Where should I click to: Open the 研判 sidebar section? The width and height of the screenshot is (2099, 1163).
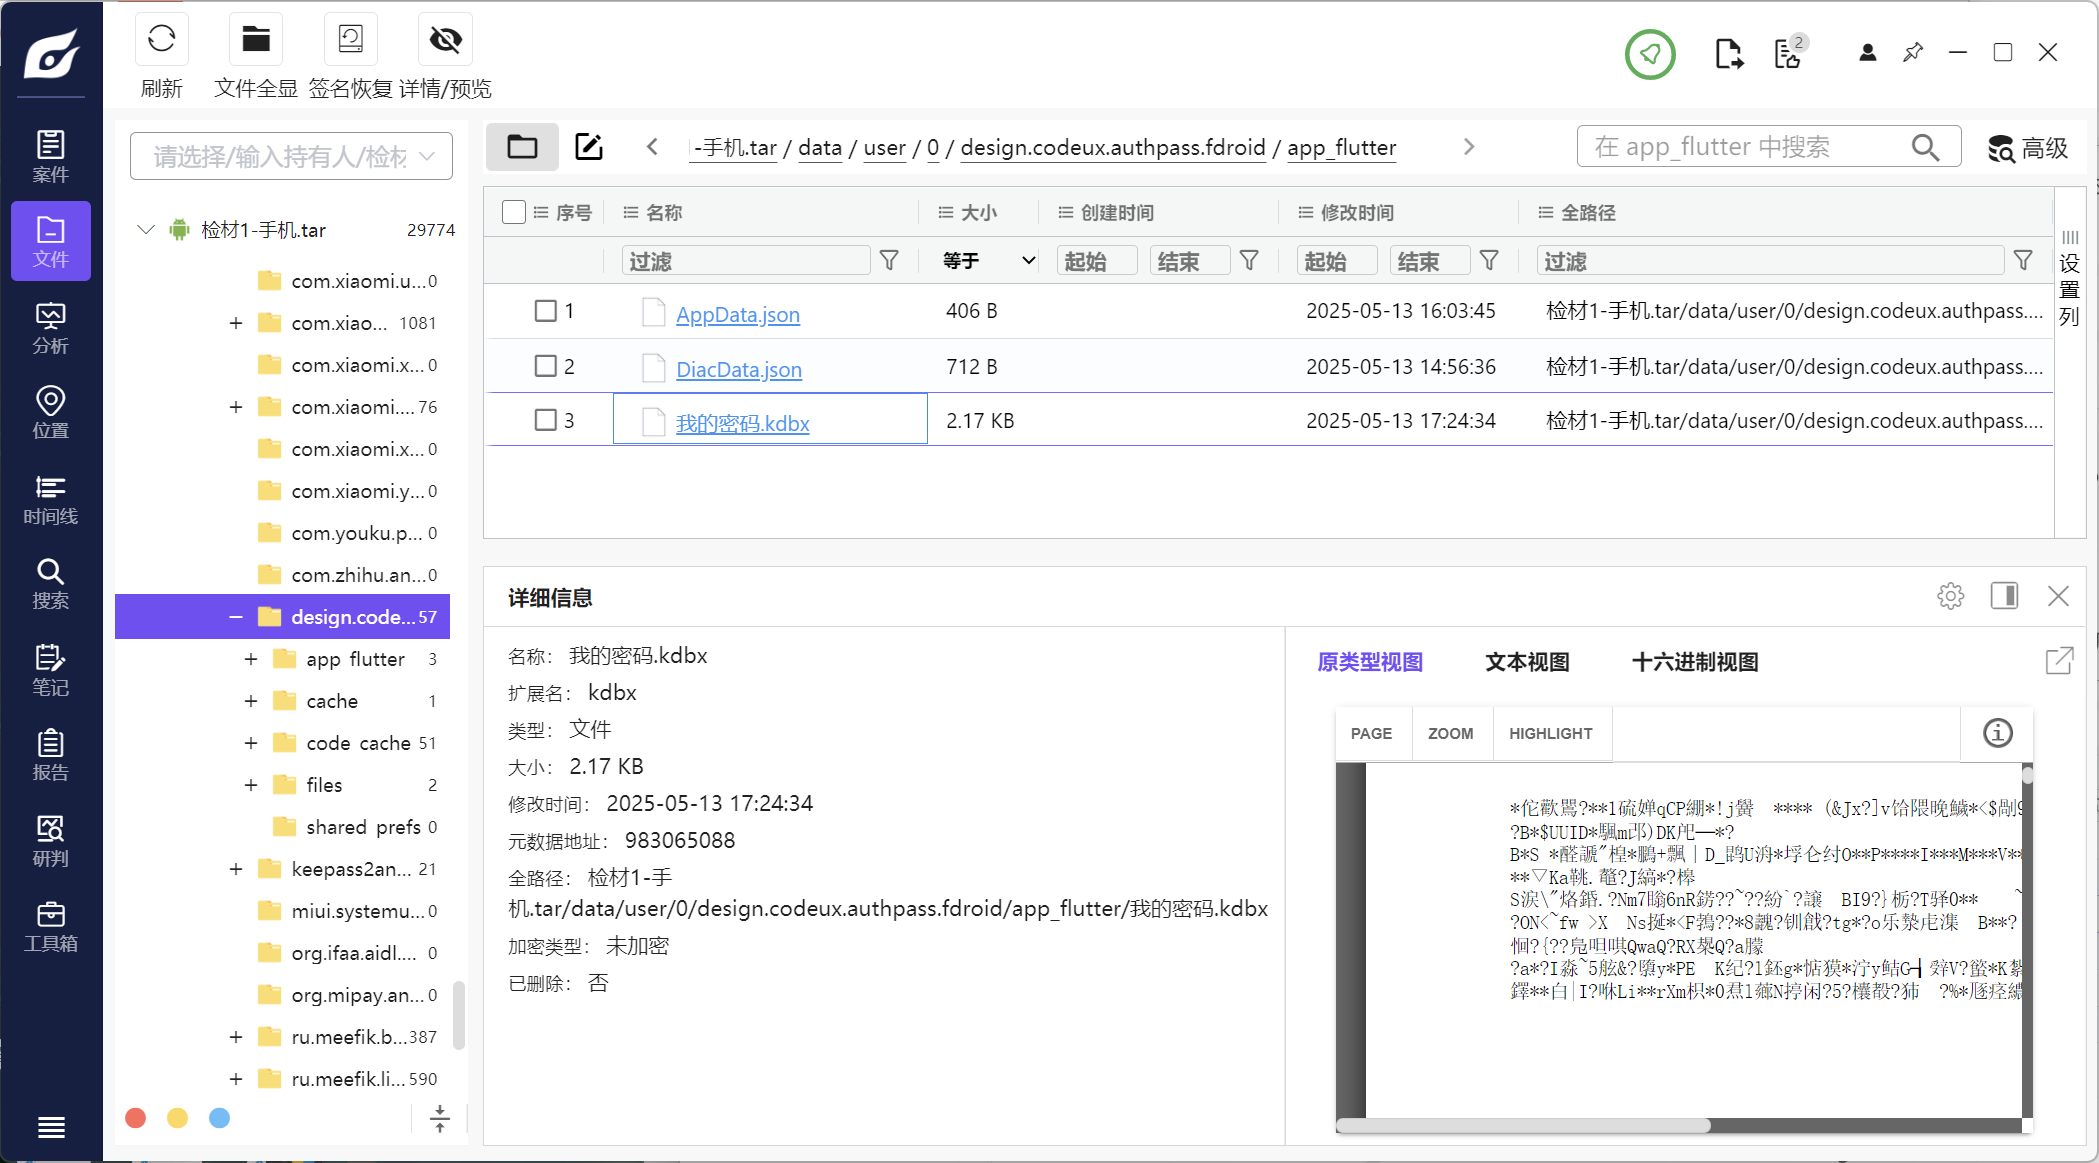(x=51, y=841)
